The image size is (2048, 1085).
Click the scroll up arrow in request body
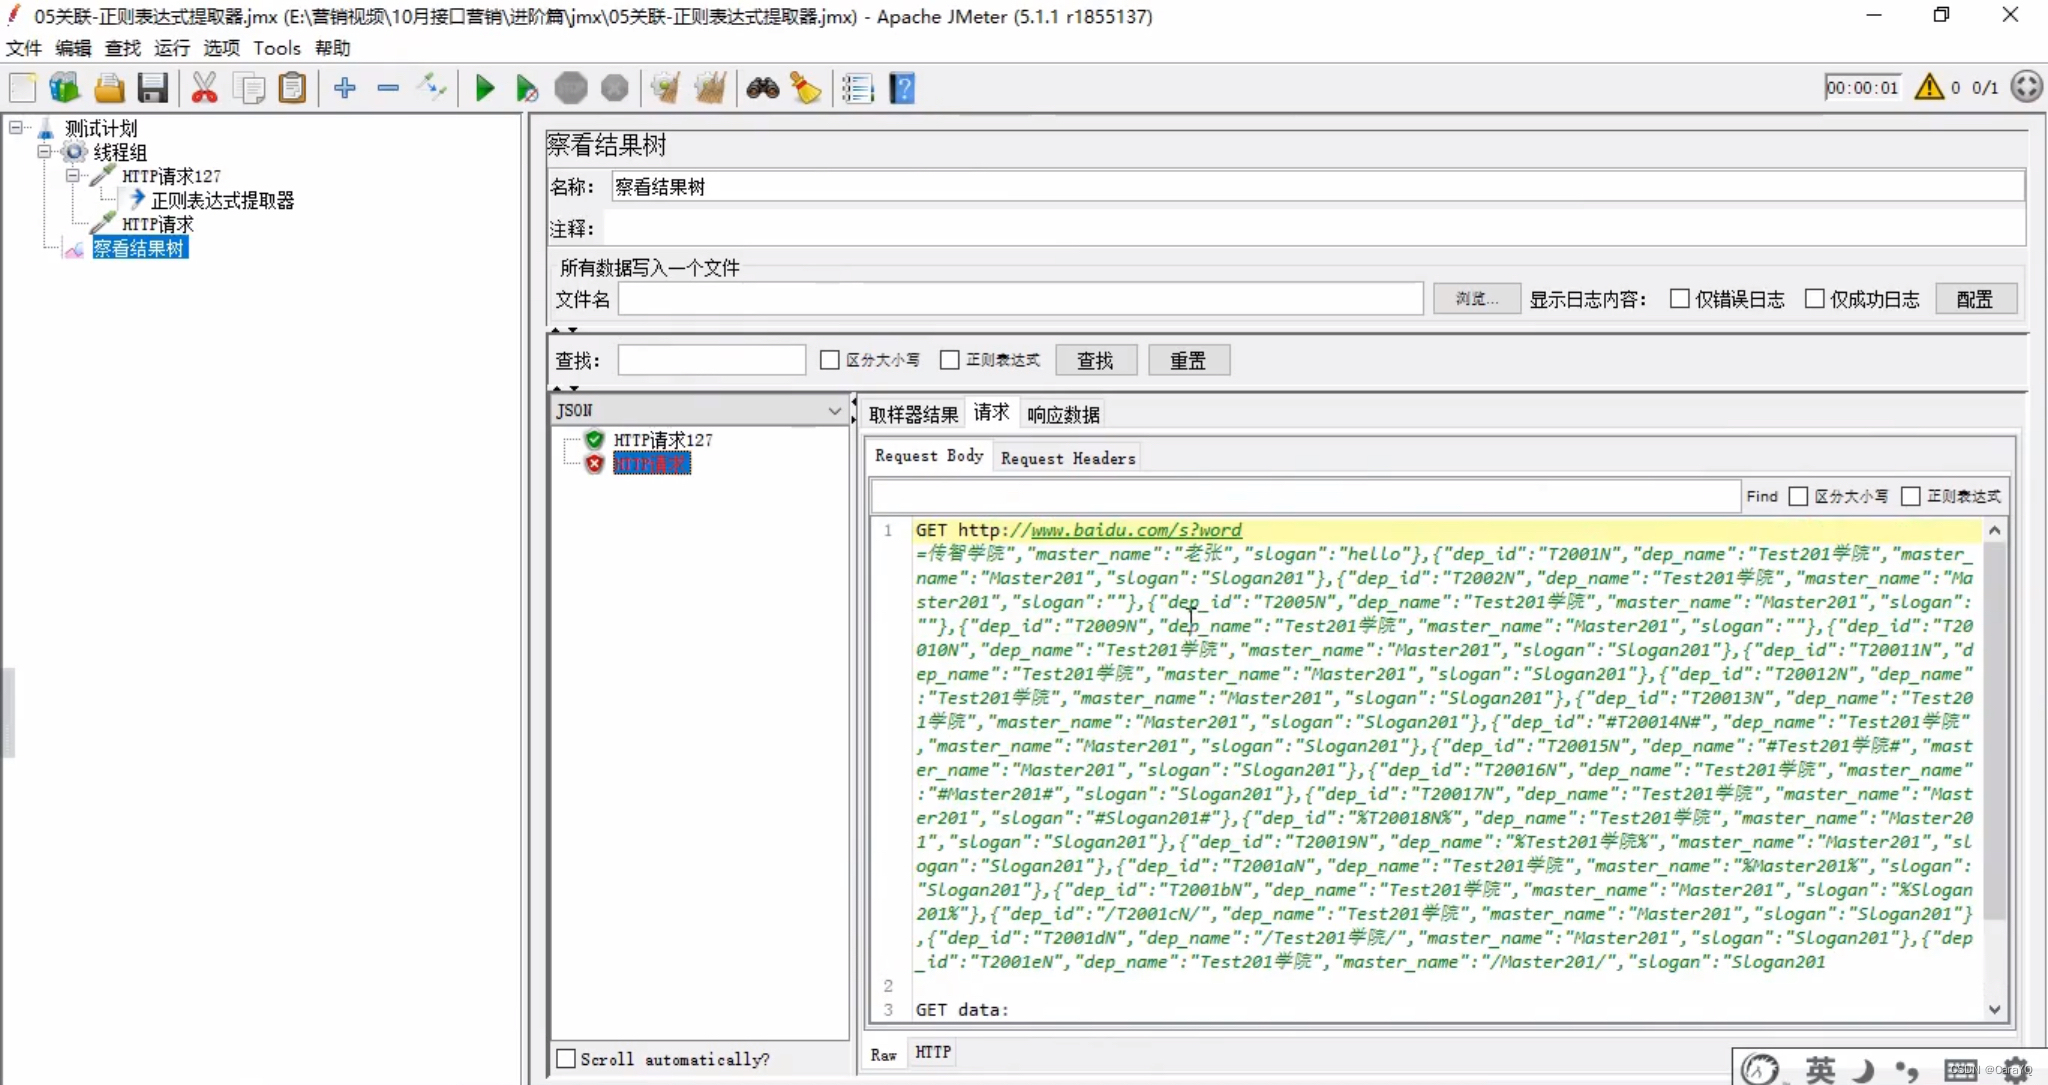tap(1995, 531)
